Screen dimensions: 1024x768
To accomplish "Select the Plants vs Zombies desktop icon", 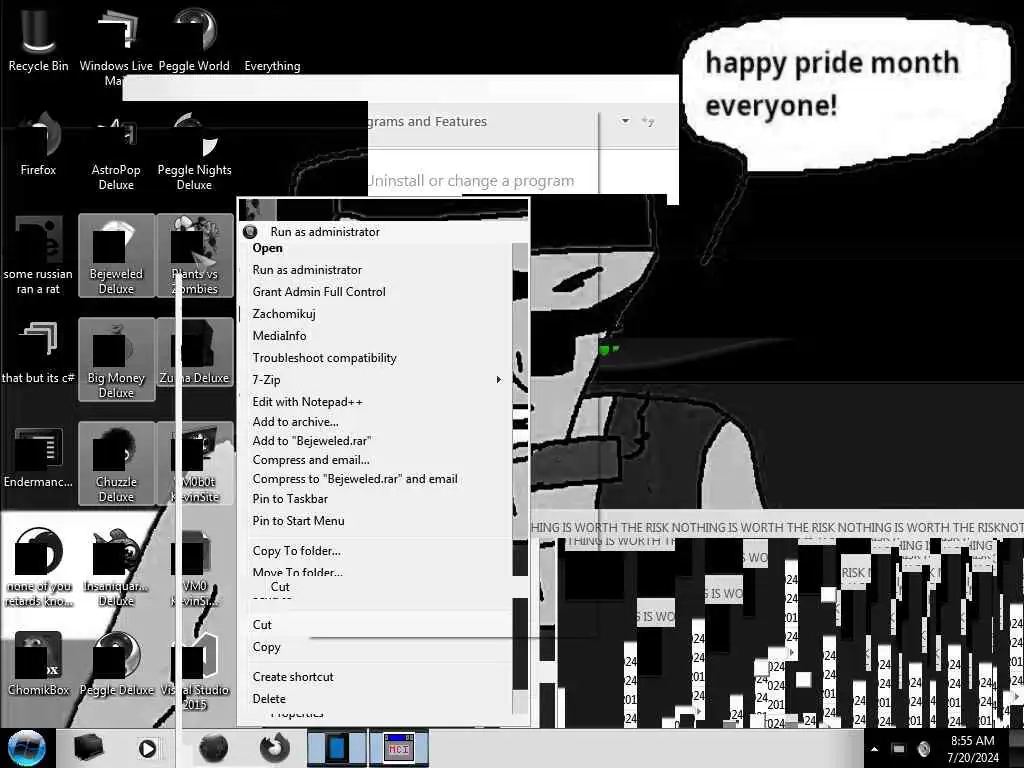I will point(195,255).
